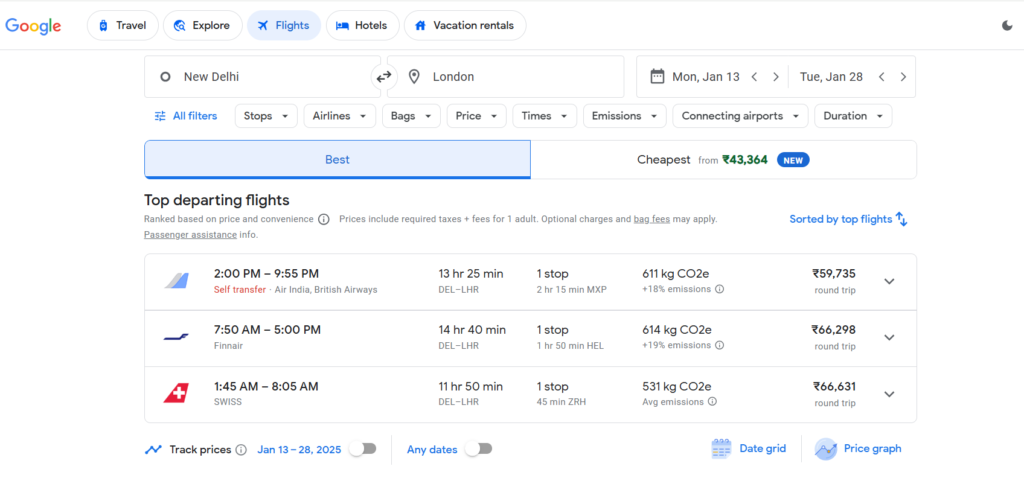
Task: Click the London destination field
Action: click(x=505, y=76)
